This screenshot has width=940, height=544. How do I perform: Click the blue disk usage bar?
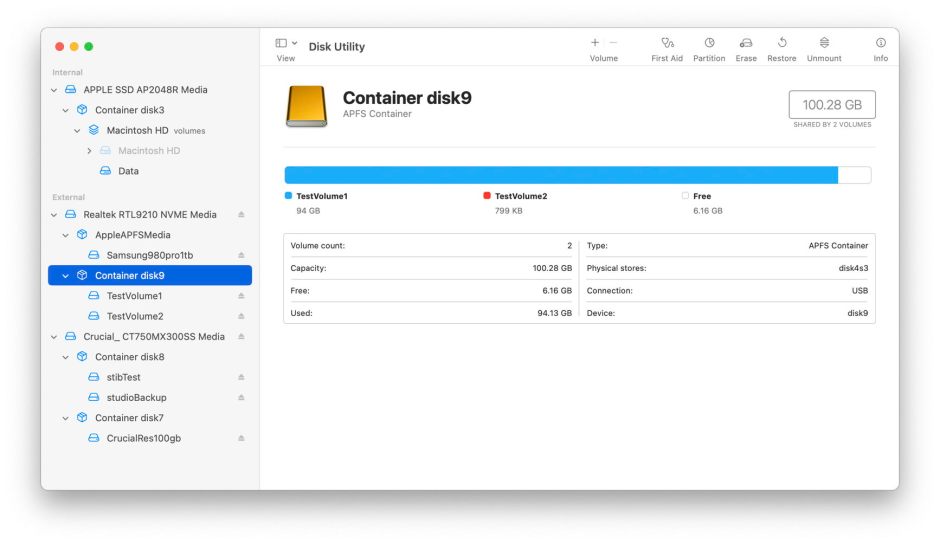tap(560, 175)
